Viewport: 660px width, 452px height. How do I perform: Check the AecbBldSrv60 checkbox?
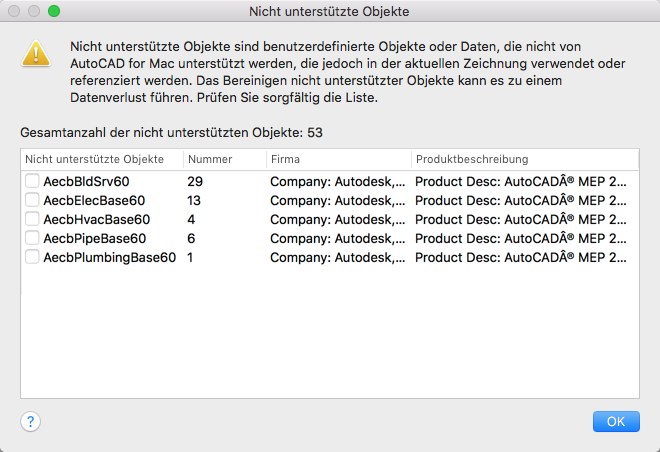pyautogui.click(x=33, y=181)
